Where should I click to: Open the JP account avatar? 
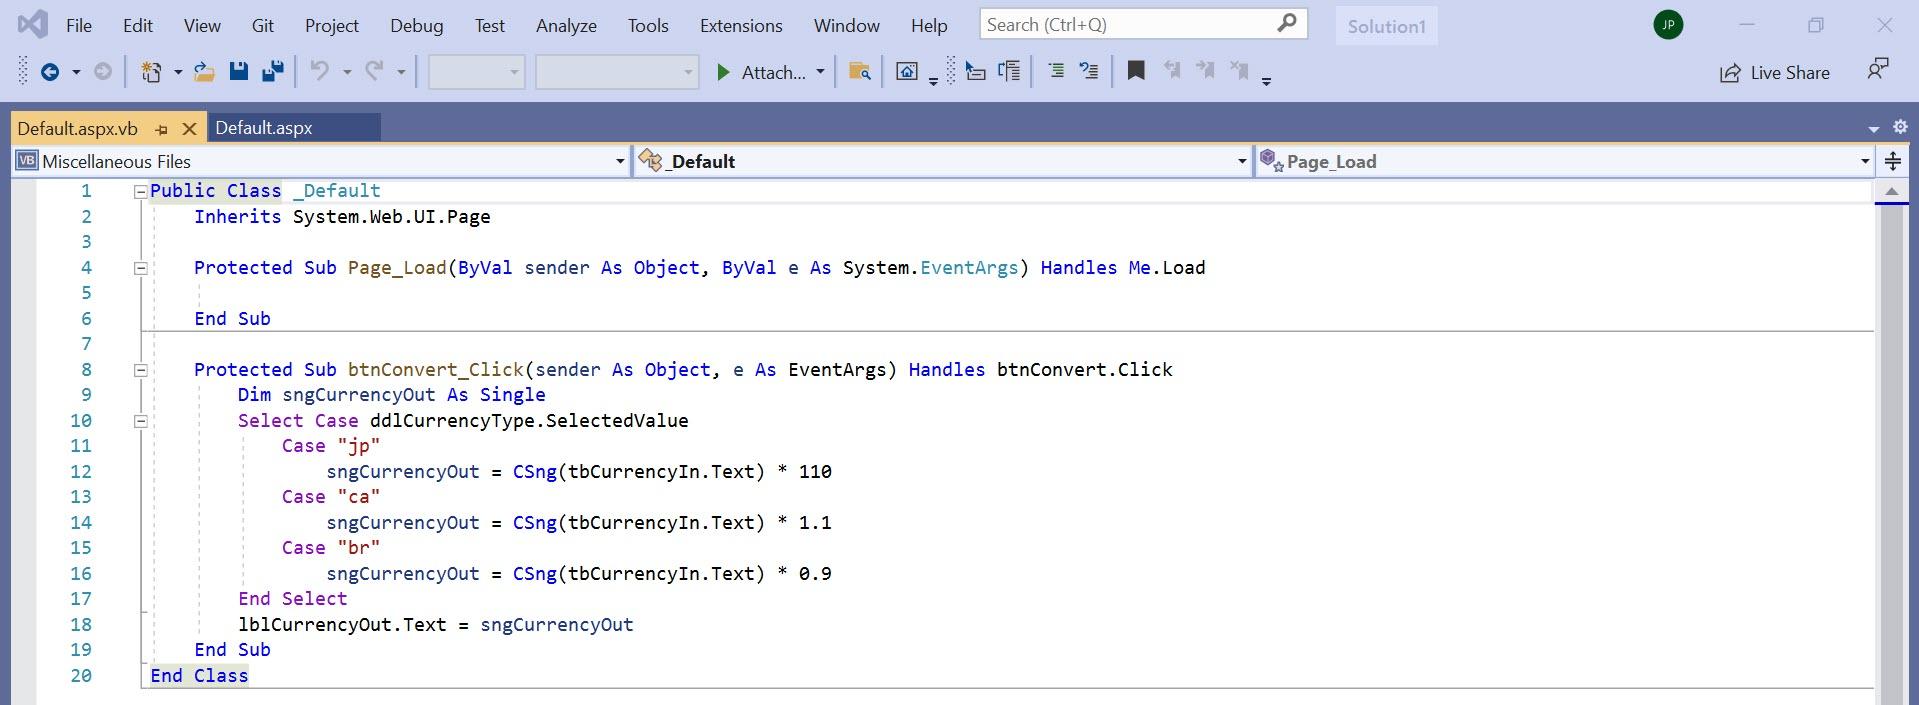(x=1668, y=25)
